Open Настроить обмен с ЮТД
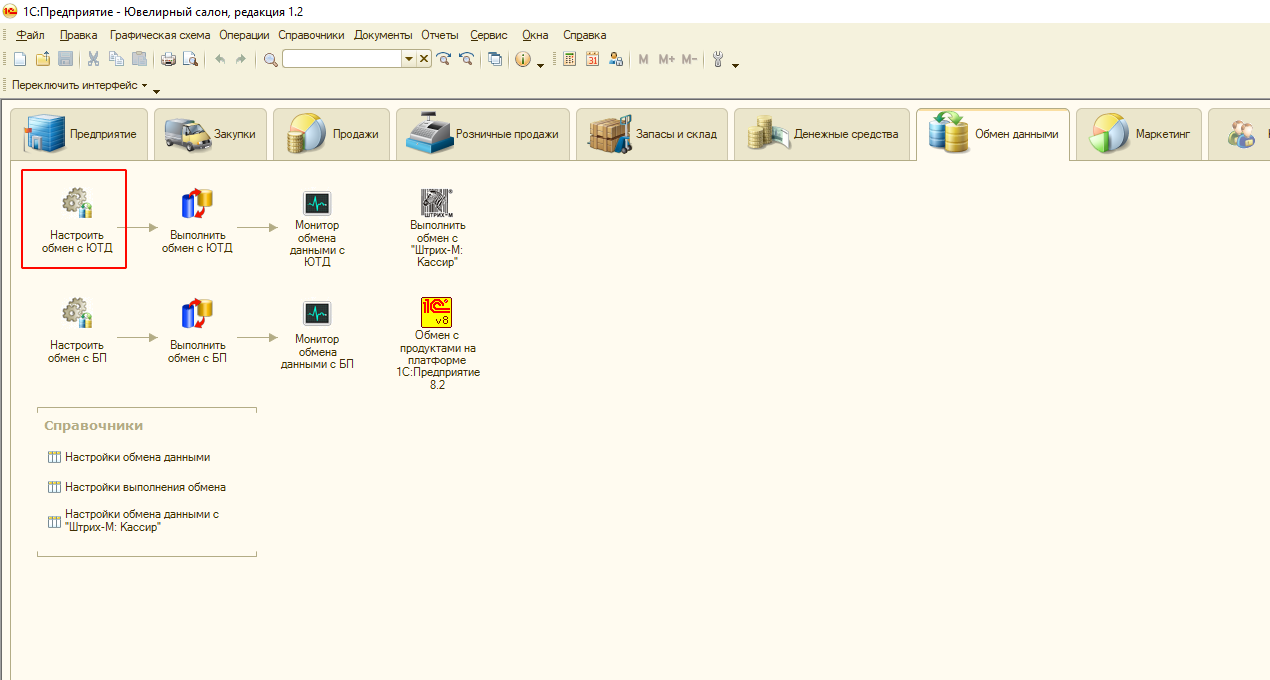This screenshot has height=680, width=1270. click(77, 218)
